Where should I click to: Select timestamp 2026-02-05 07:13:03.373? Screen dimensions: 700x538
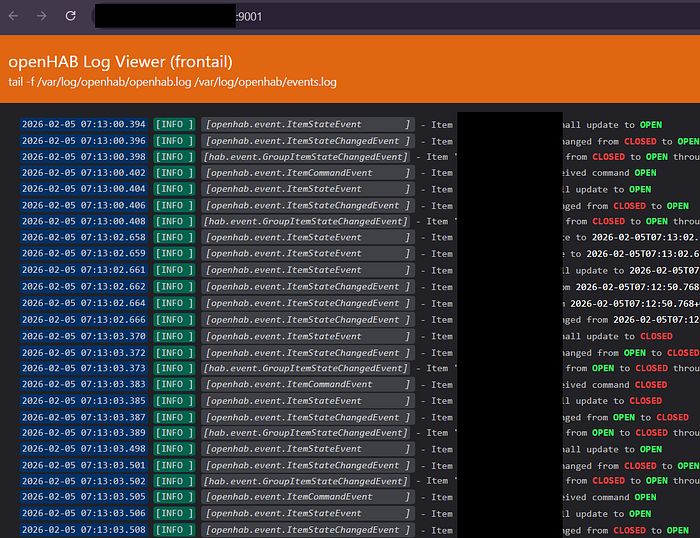pyautogui.click(x=84, y=368)
